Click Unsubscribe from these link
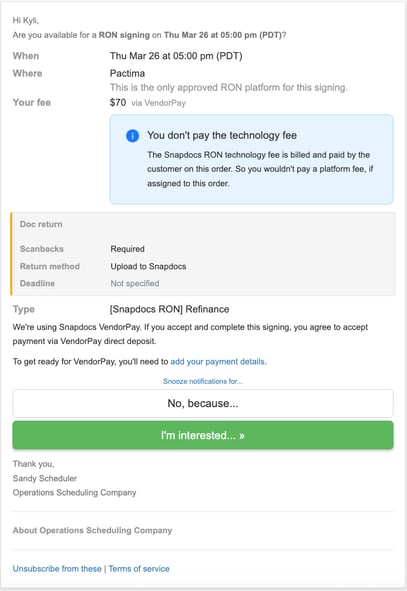This screenshot has width=407, height=591. click(57, 568)
